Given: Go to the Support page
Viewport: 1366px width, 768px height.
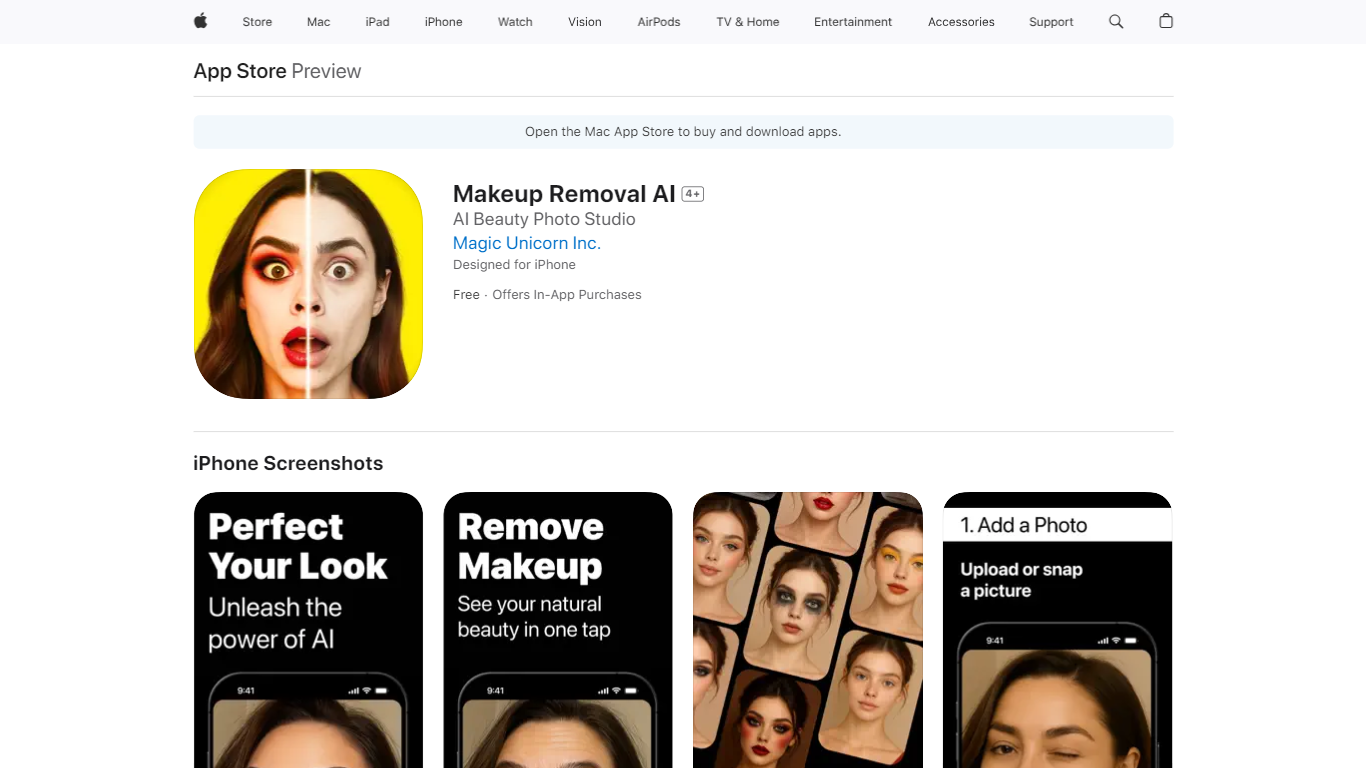Looking at the screenshot, I should tap(1051, 22).
